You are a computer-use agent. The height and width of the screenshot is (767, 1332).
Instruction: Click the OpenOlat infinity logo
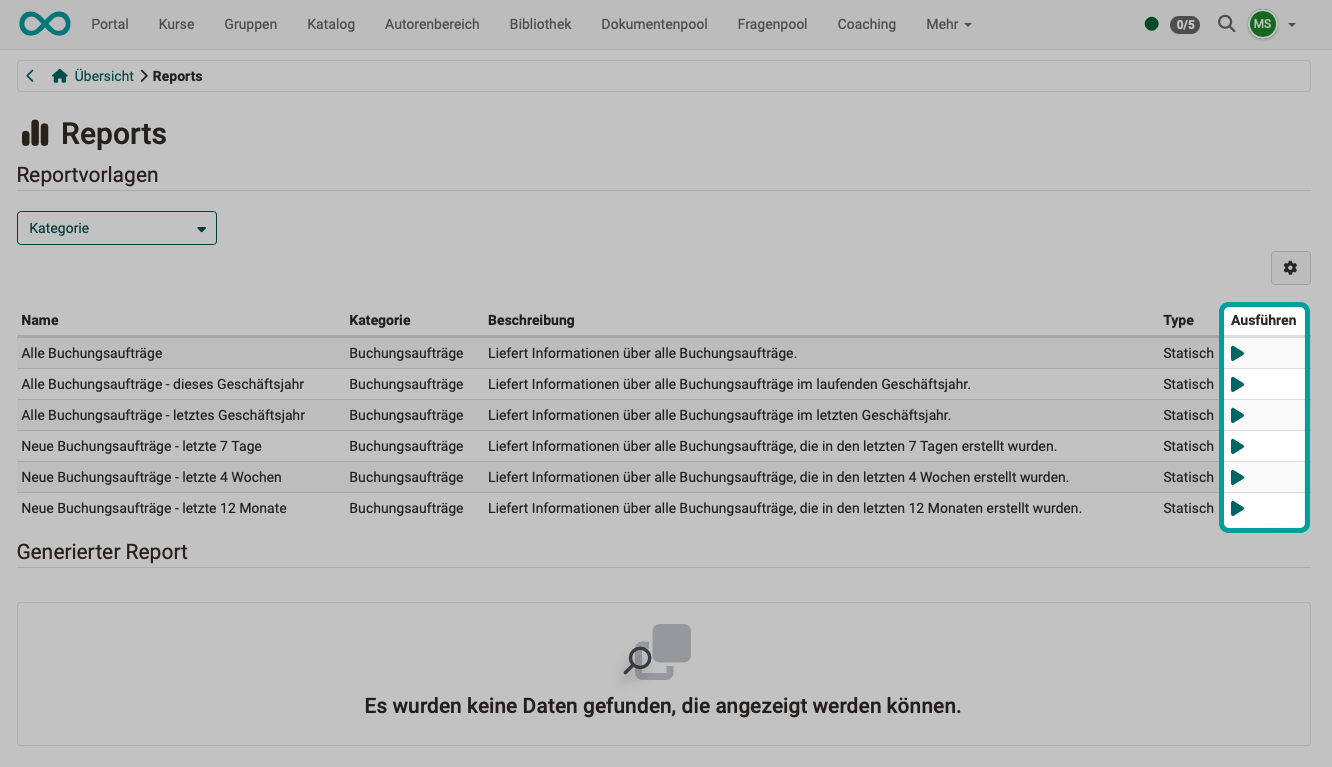pyautogui.click(x=44, y=23)
